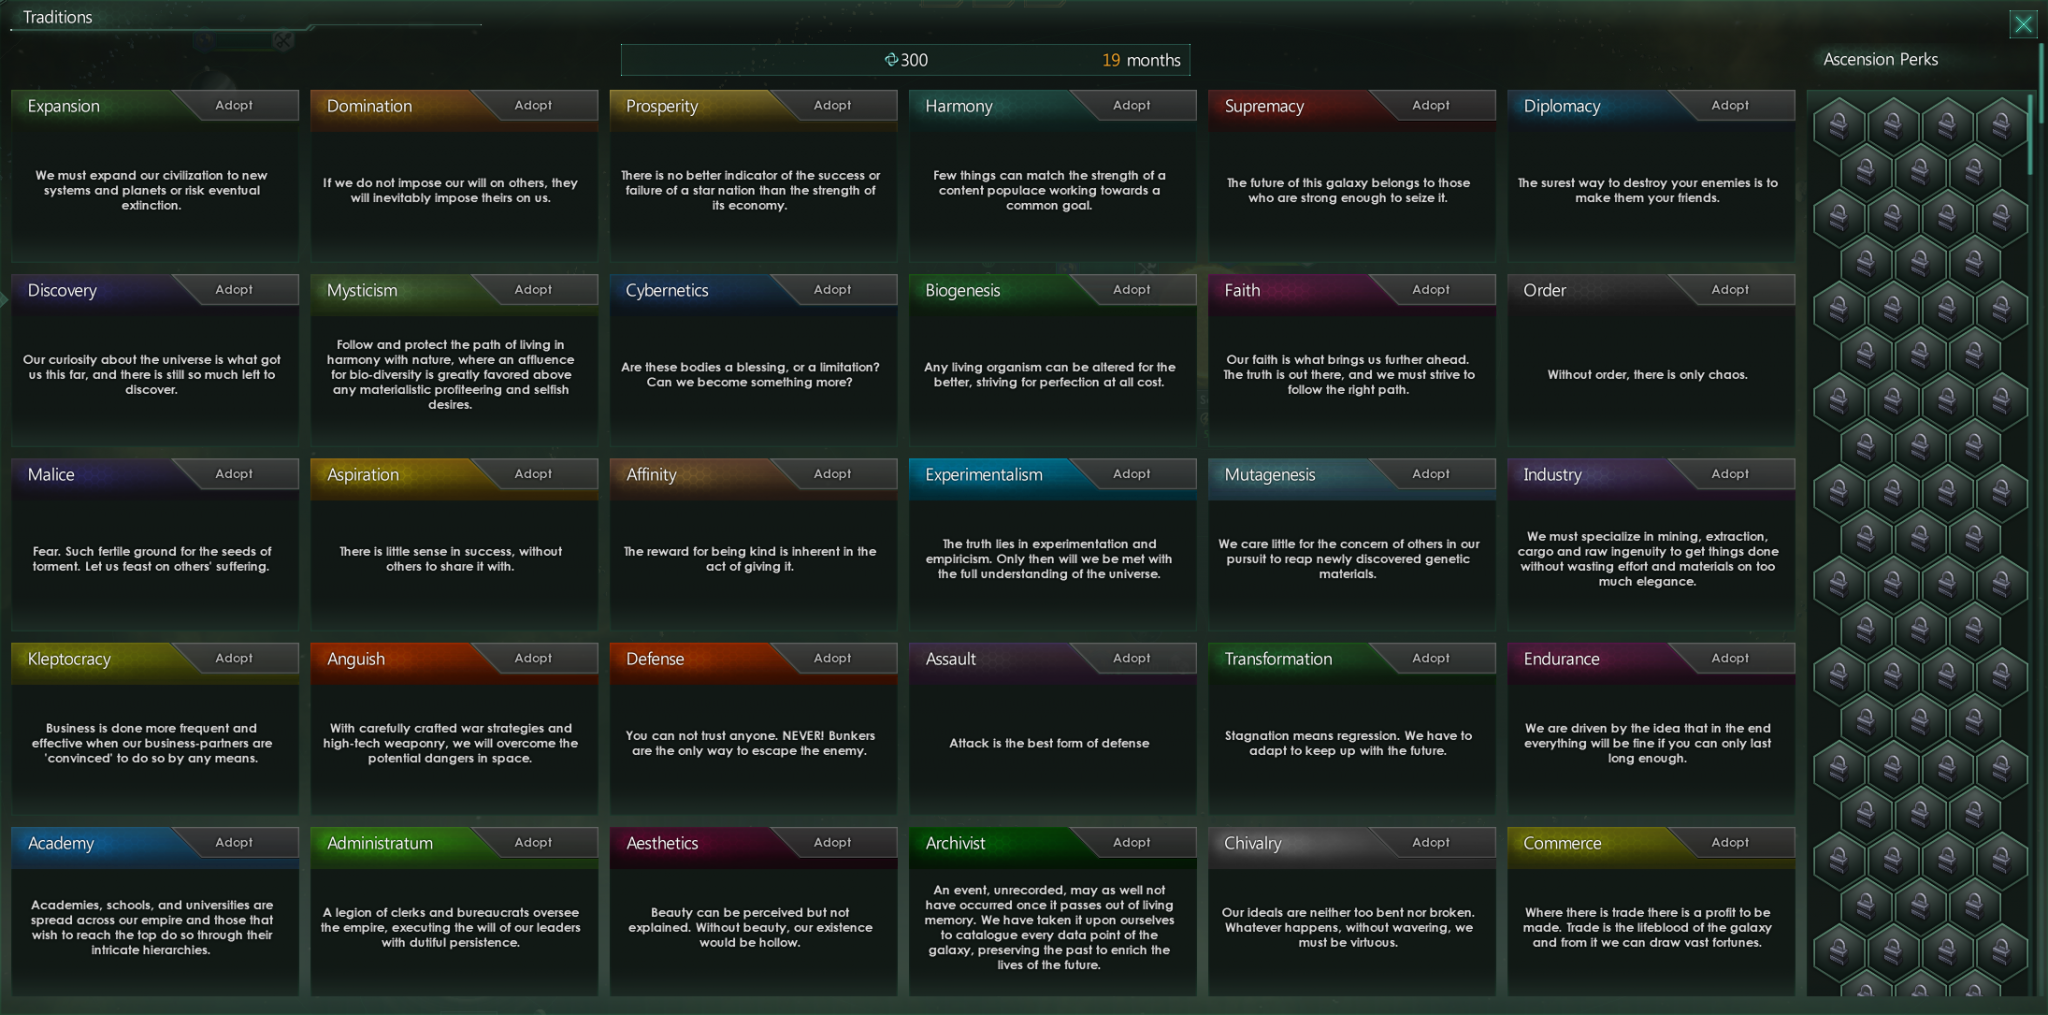Click the 19 months unity timer
The image size is (2048, 1015).
(1141, 60)
